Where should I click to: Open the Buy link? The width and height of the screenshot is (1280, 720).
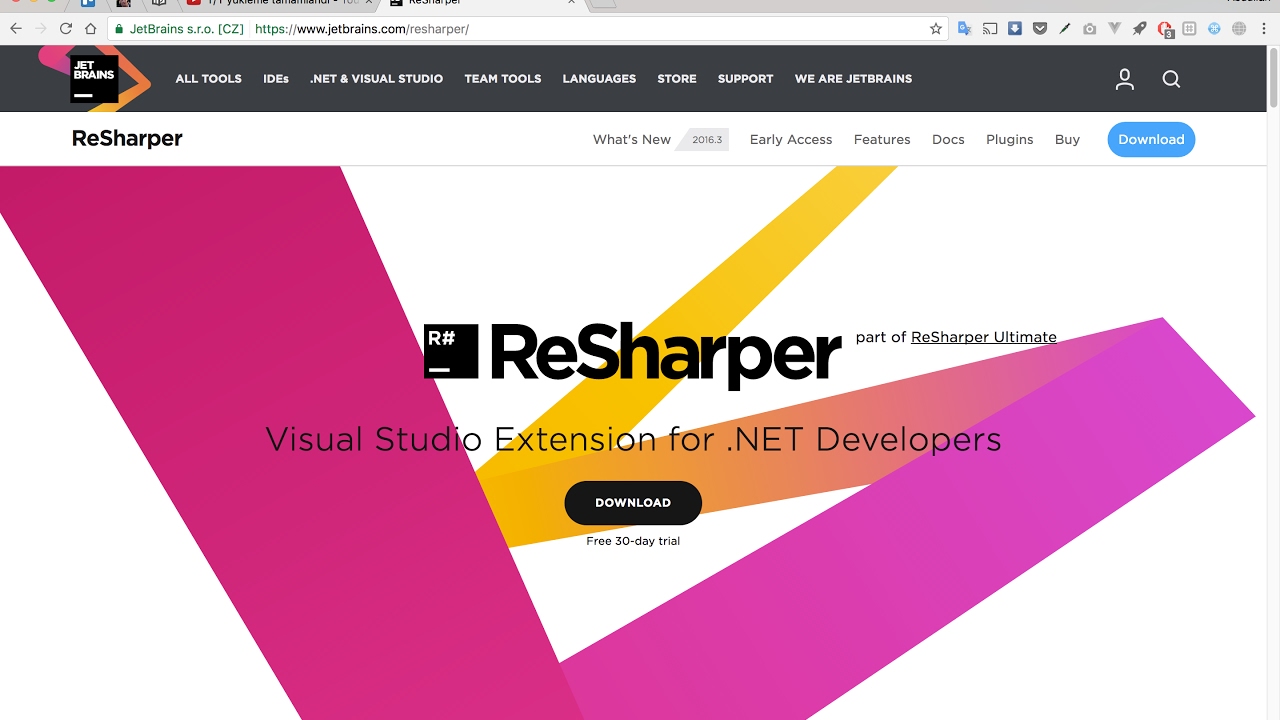1067,140
